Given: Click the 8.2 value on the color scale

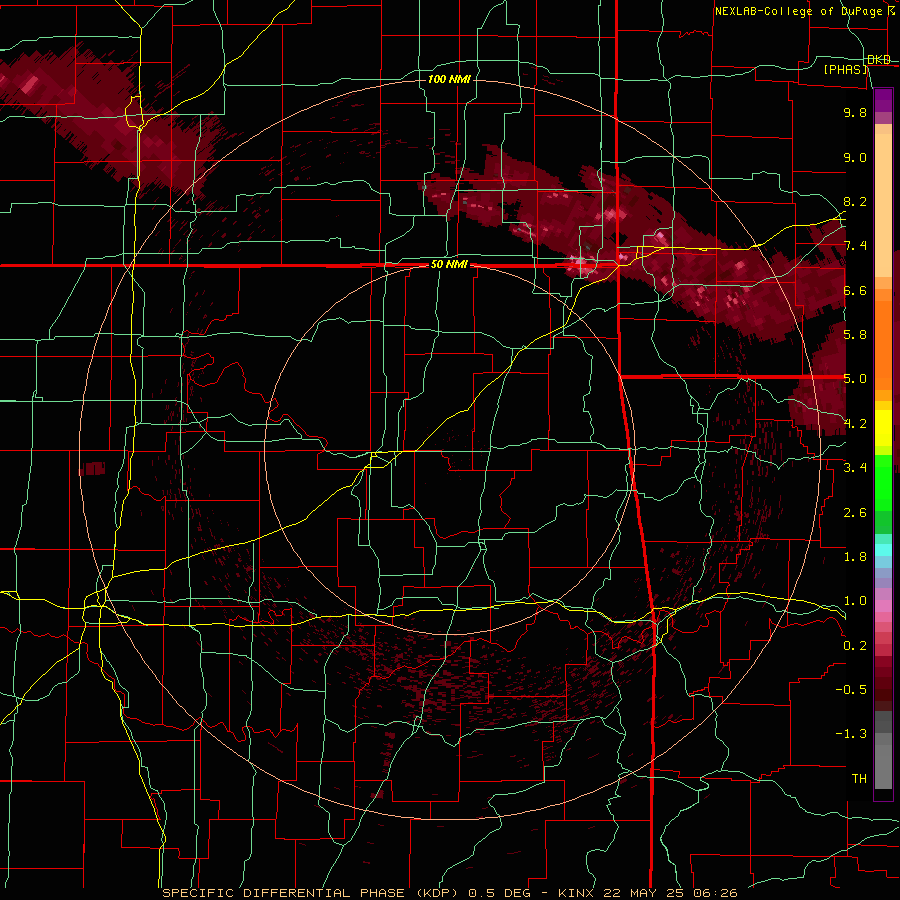Looking at the screenshot, I should [855, 201].
